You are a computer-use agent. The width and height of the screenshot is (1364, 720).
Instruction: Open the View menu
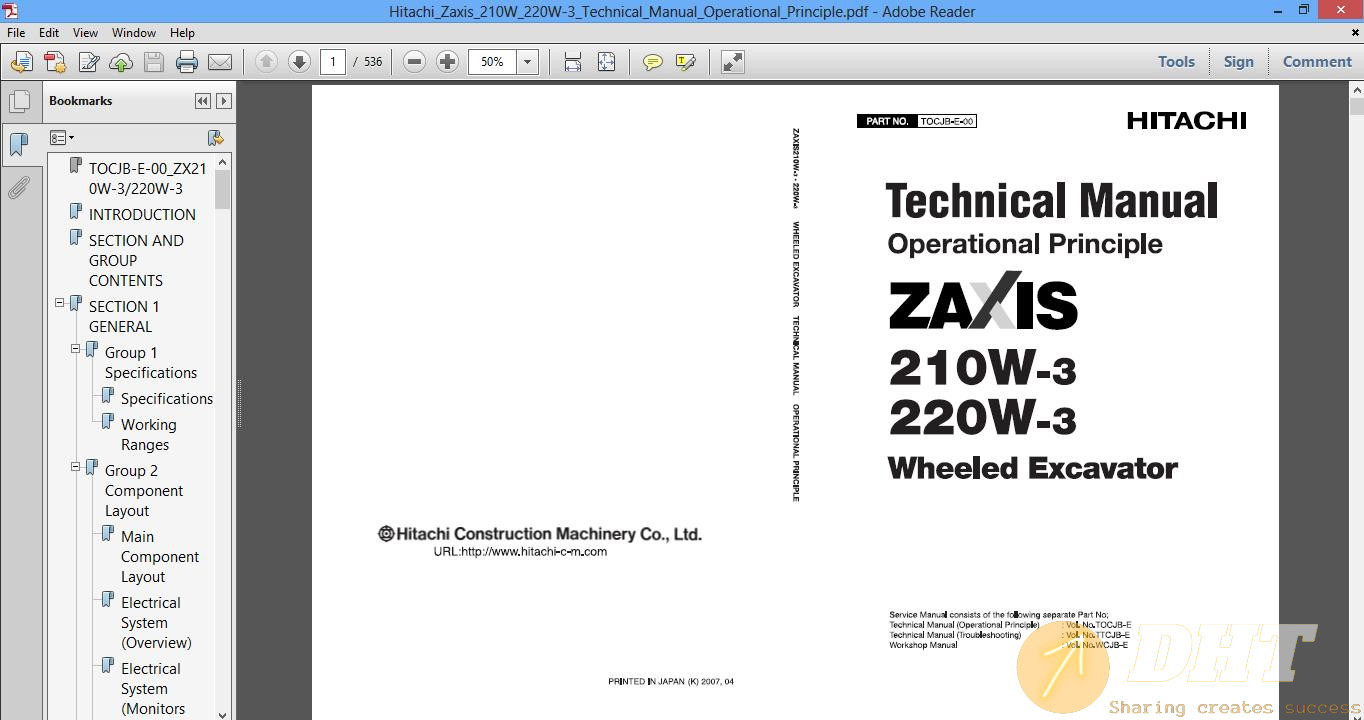click(86, 33)
